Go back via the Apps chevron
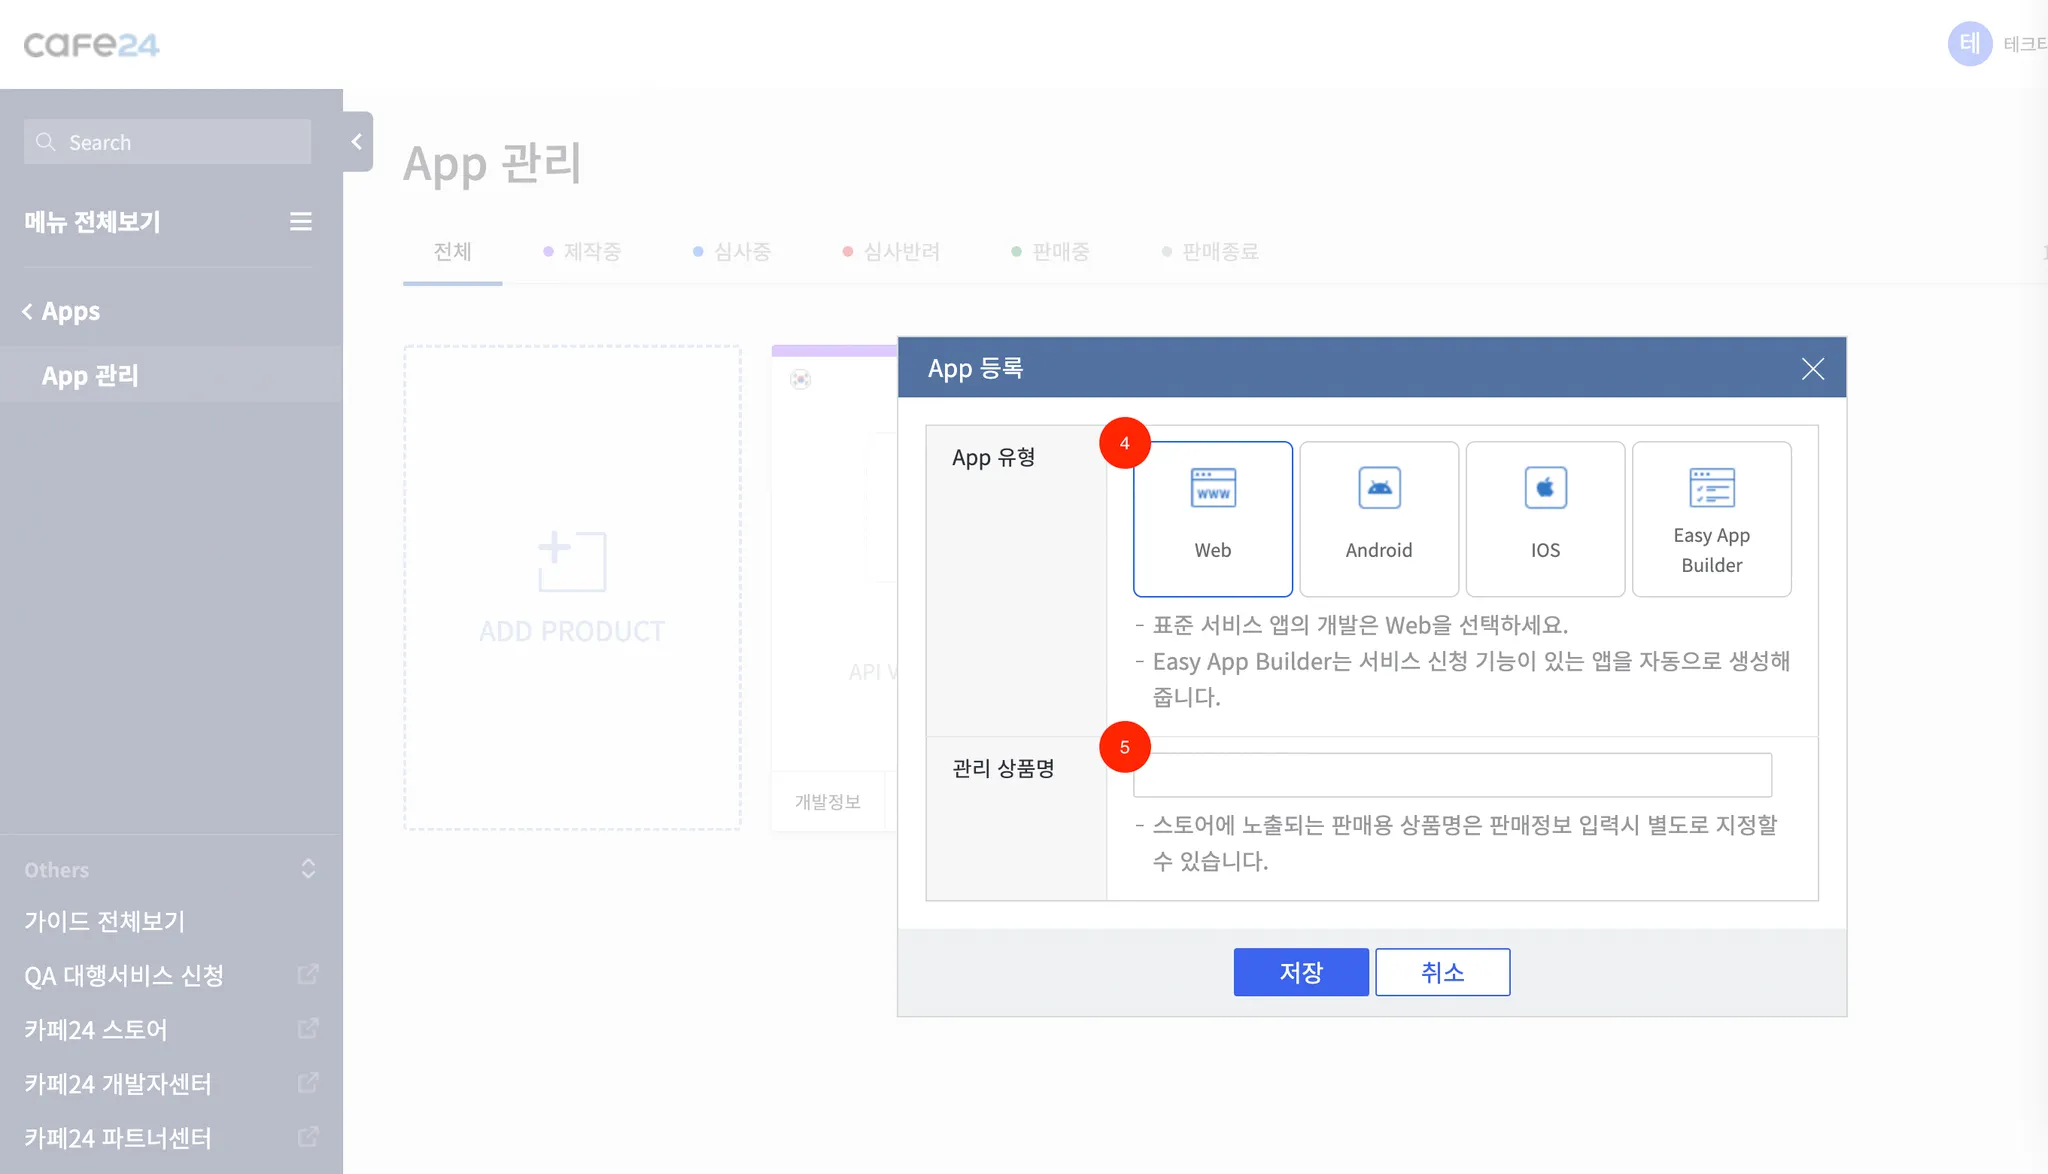The image size is (2048, 1174). click(x=28, y=311)
